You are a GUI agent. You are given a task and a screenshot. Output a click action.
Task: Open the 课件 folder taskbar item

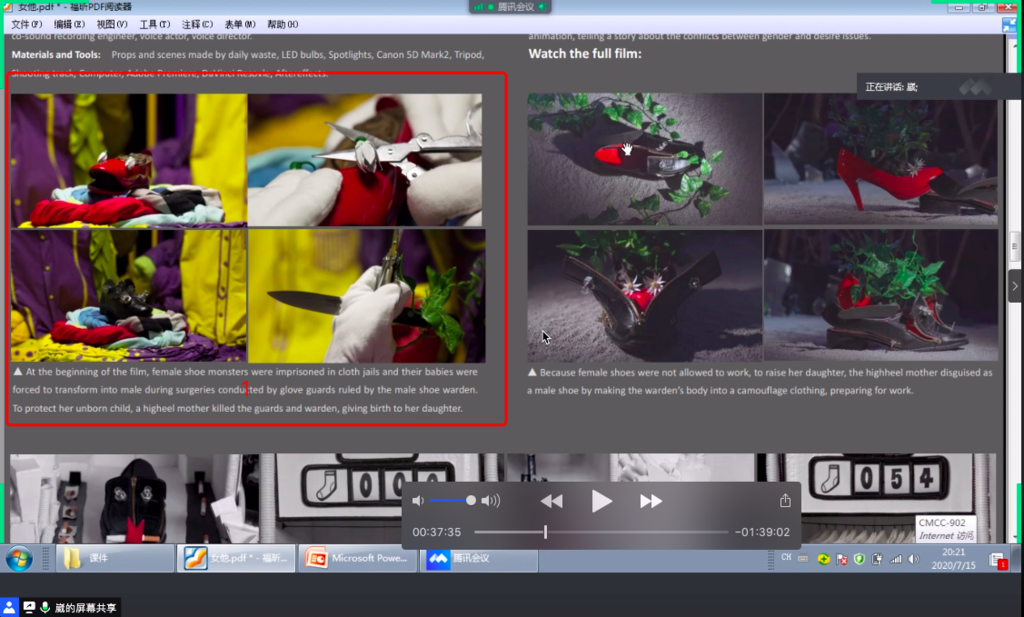(x=114, y=558)
